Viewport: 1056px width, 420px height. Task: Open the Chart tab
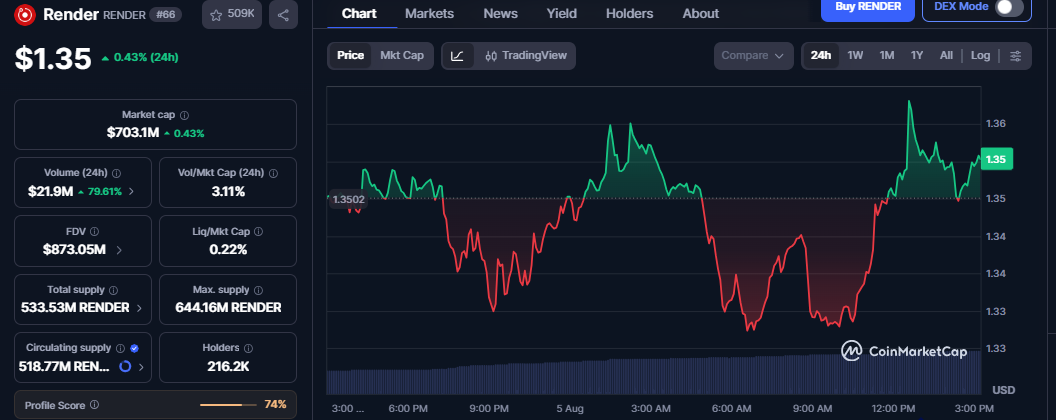(359, 13)
